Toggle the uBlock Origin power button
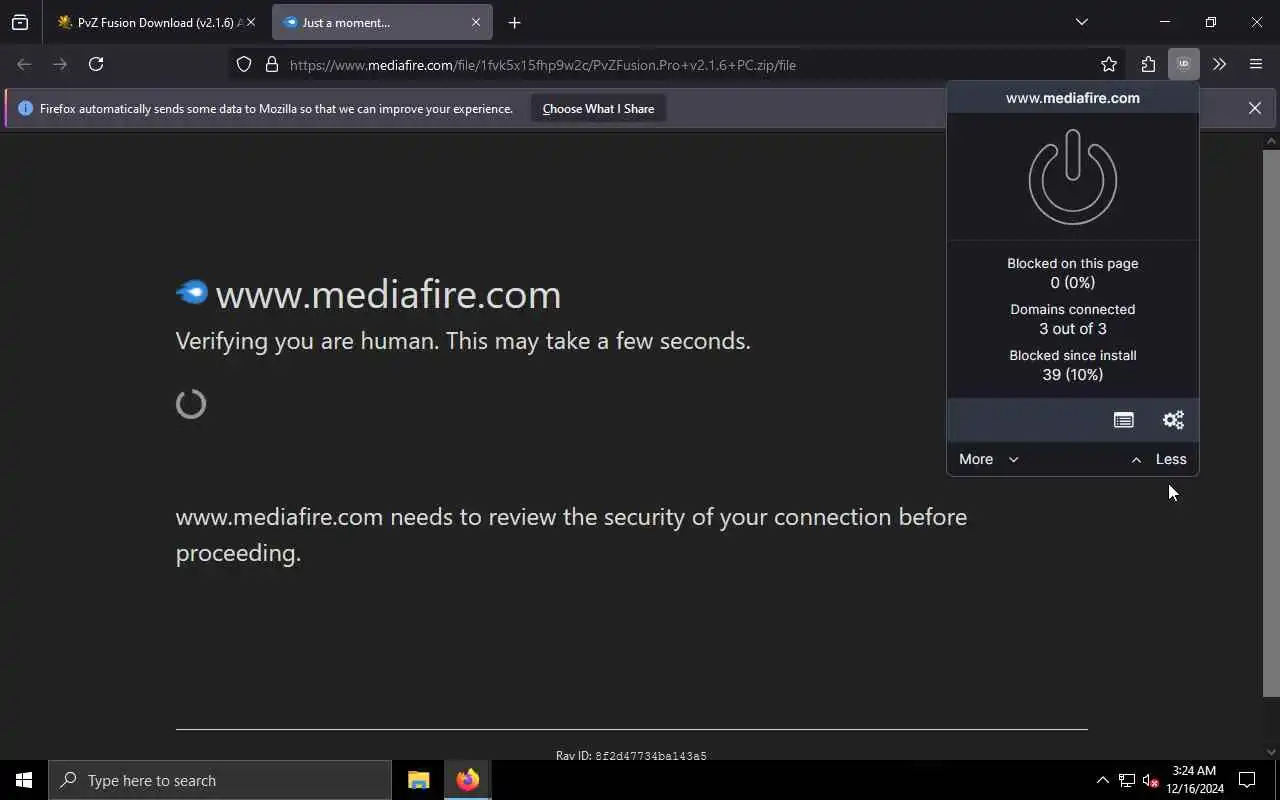This screenshot has height=800, width=1280. click(x=1072, y=178)
